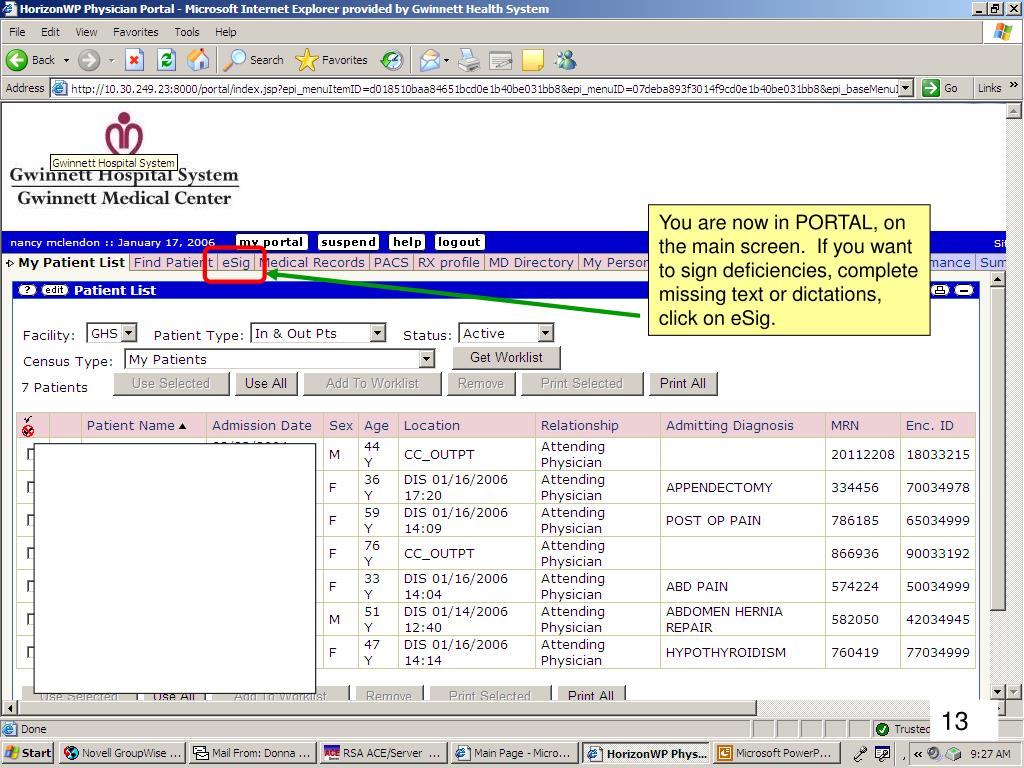Image resolution: width=1024 pixels, height=768 pixels.
Task: Tick the checkbox for the APPENDECTOMY row
Action: pos(30,487)
